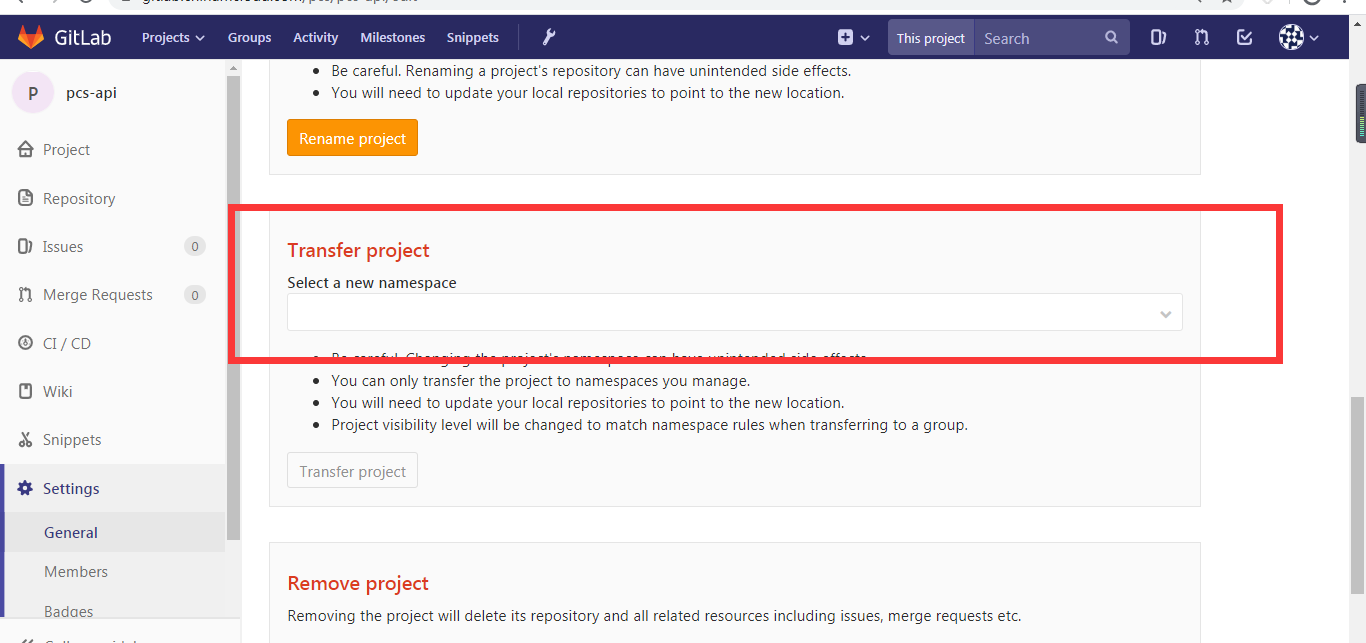Open CI / CD in the sidebar
Viewport: 1366px width, 643px height.
tap(67, 343)
